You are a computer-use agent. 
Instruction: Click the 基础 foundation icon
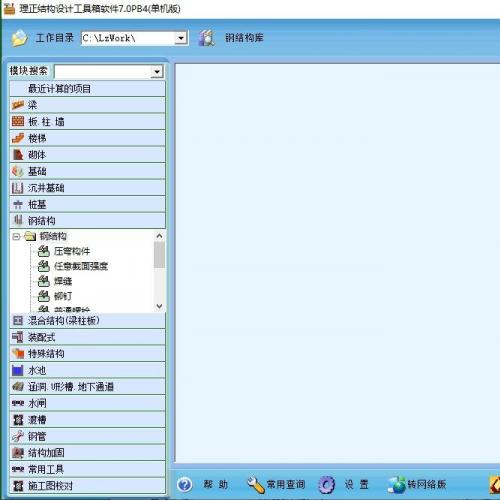click(18, 171)
